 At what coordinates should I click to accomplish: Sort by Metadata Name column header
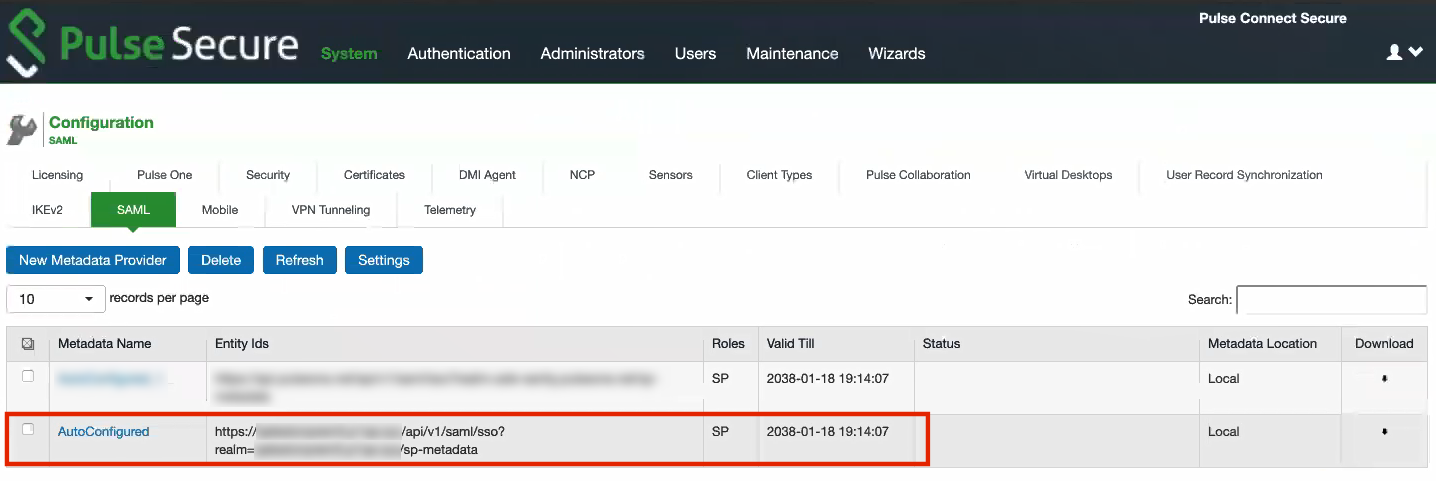click(104, 343)
